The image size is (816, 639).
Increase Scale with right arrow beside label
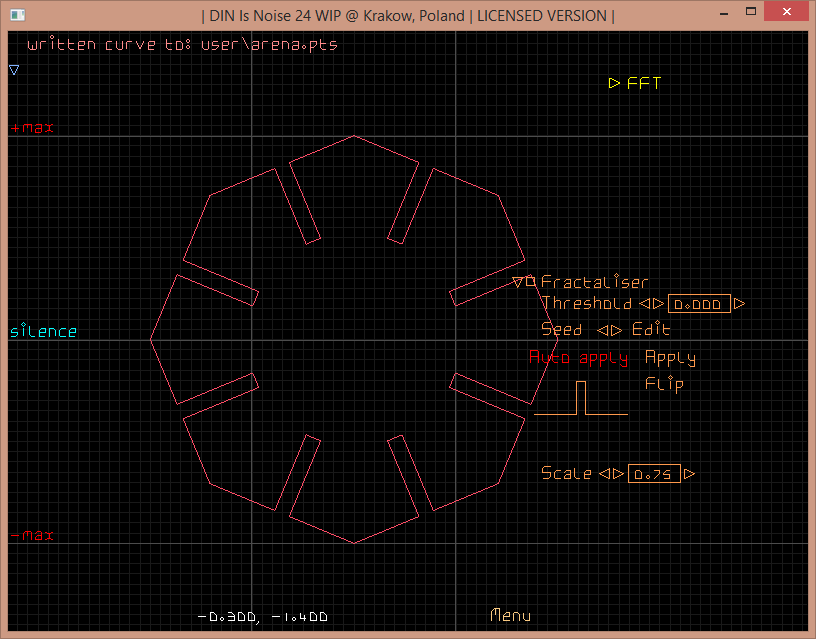click(618, 474)
